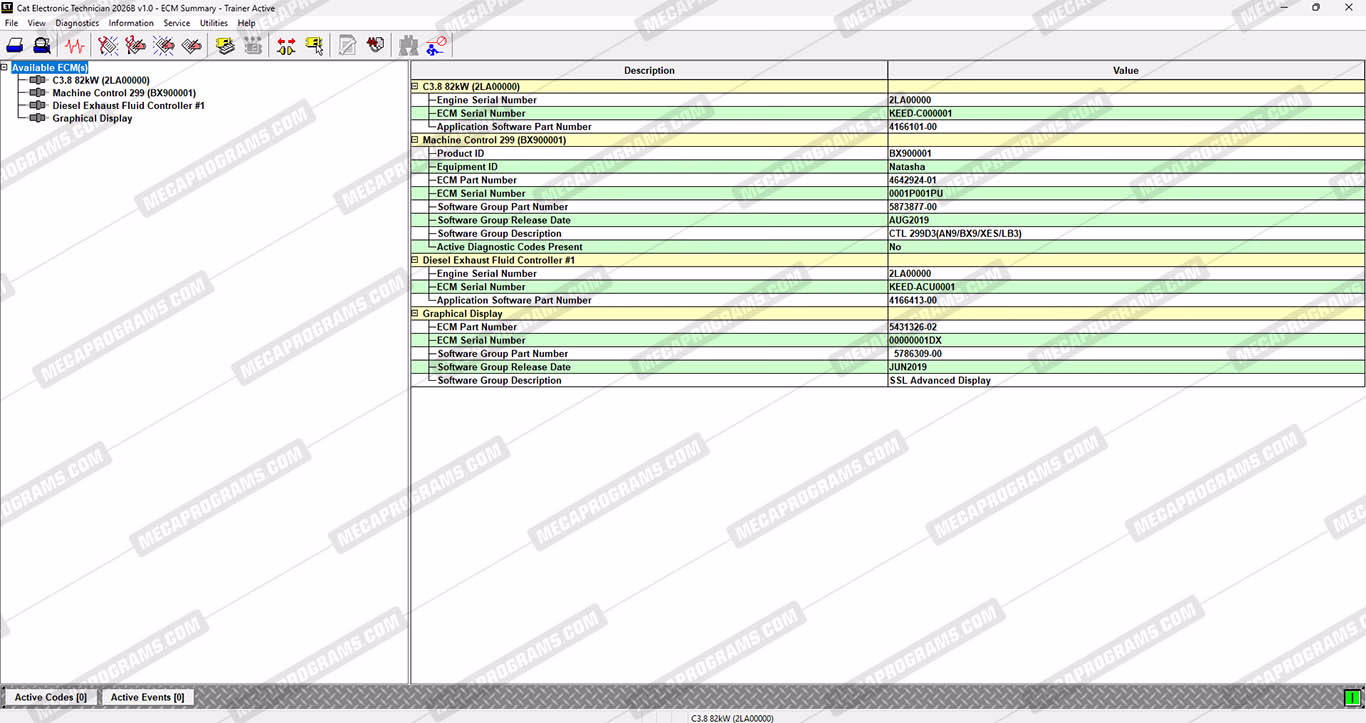Click description value SSL Advanced Display
This screenshot has width=1366, height=723.
(x=940, y=381)
